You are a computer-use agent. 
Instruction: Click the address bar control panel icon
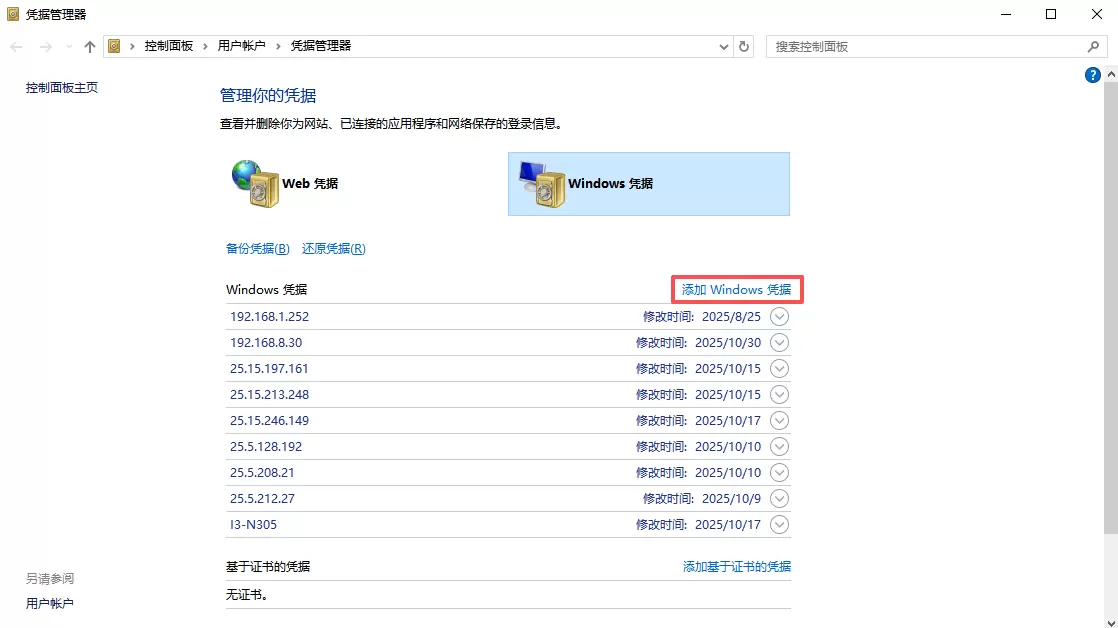pyautogui.click(x=115, y=46)
